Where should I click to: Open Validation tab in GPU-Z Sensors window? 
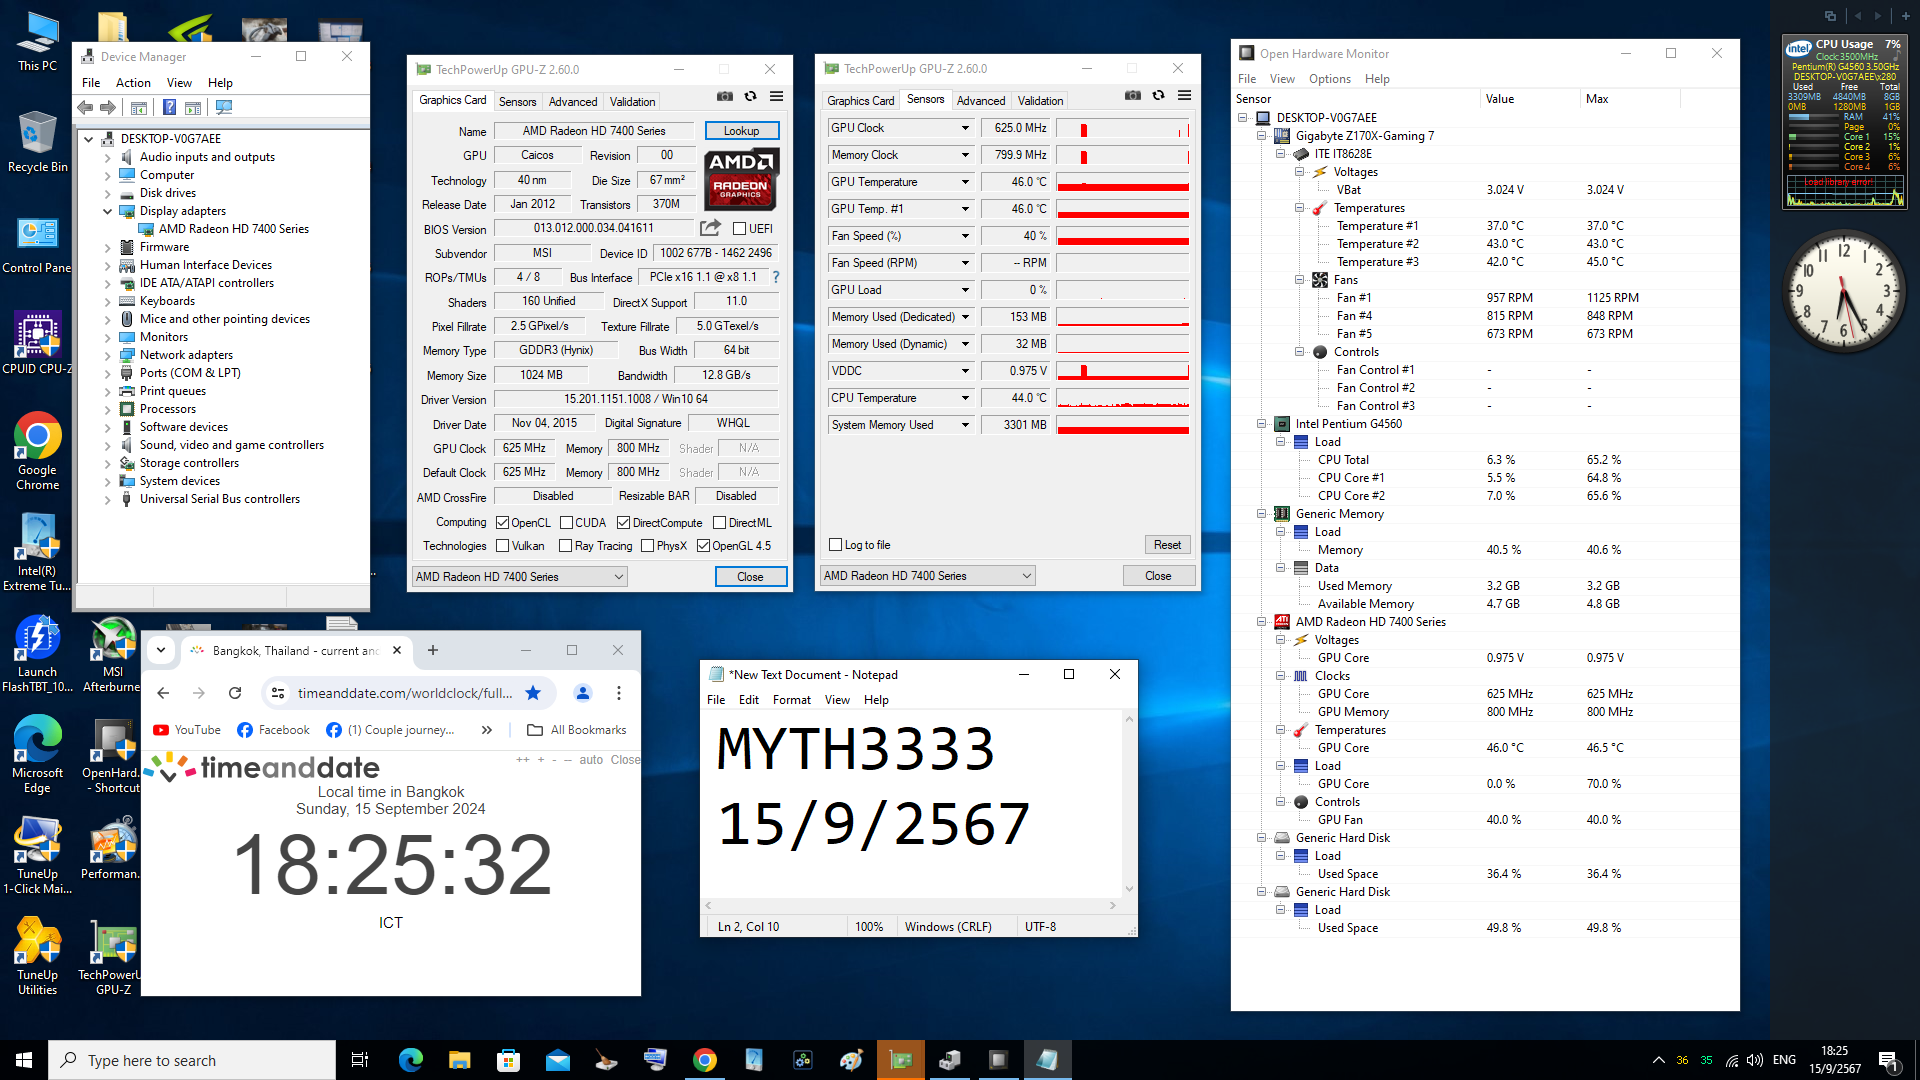tap(1041, 100)
